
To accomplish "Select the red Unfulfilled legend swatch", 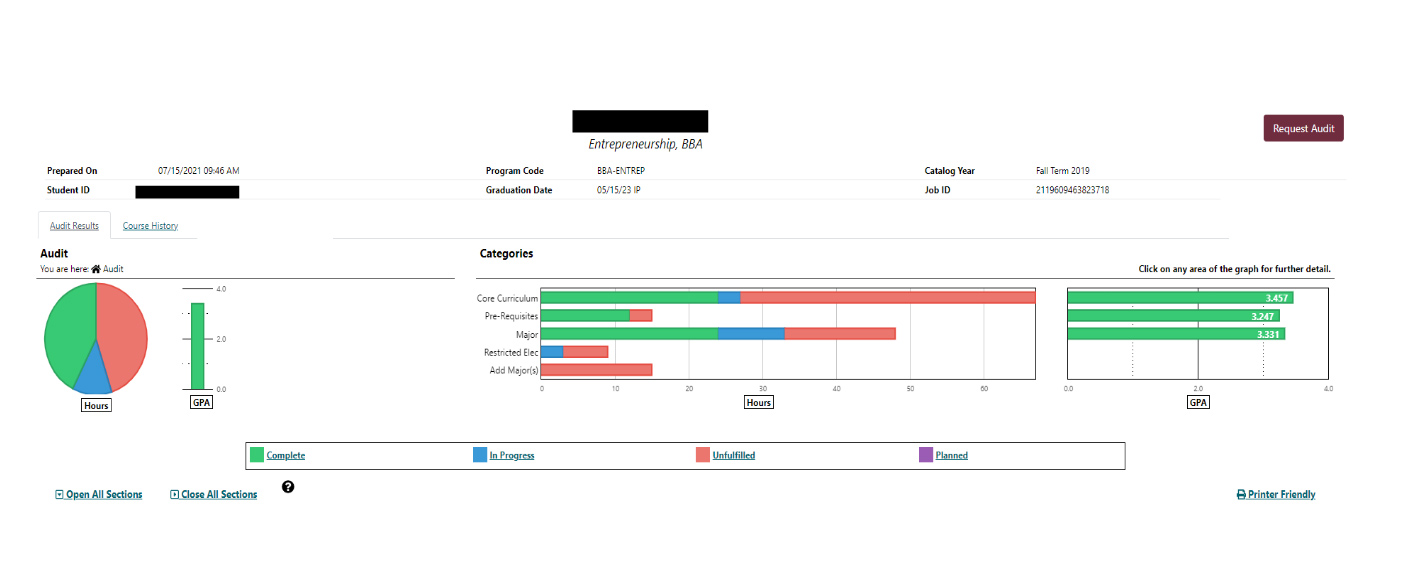I will coord(702,456).
